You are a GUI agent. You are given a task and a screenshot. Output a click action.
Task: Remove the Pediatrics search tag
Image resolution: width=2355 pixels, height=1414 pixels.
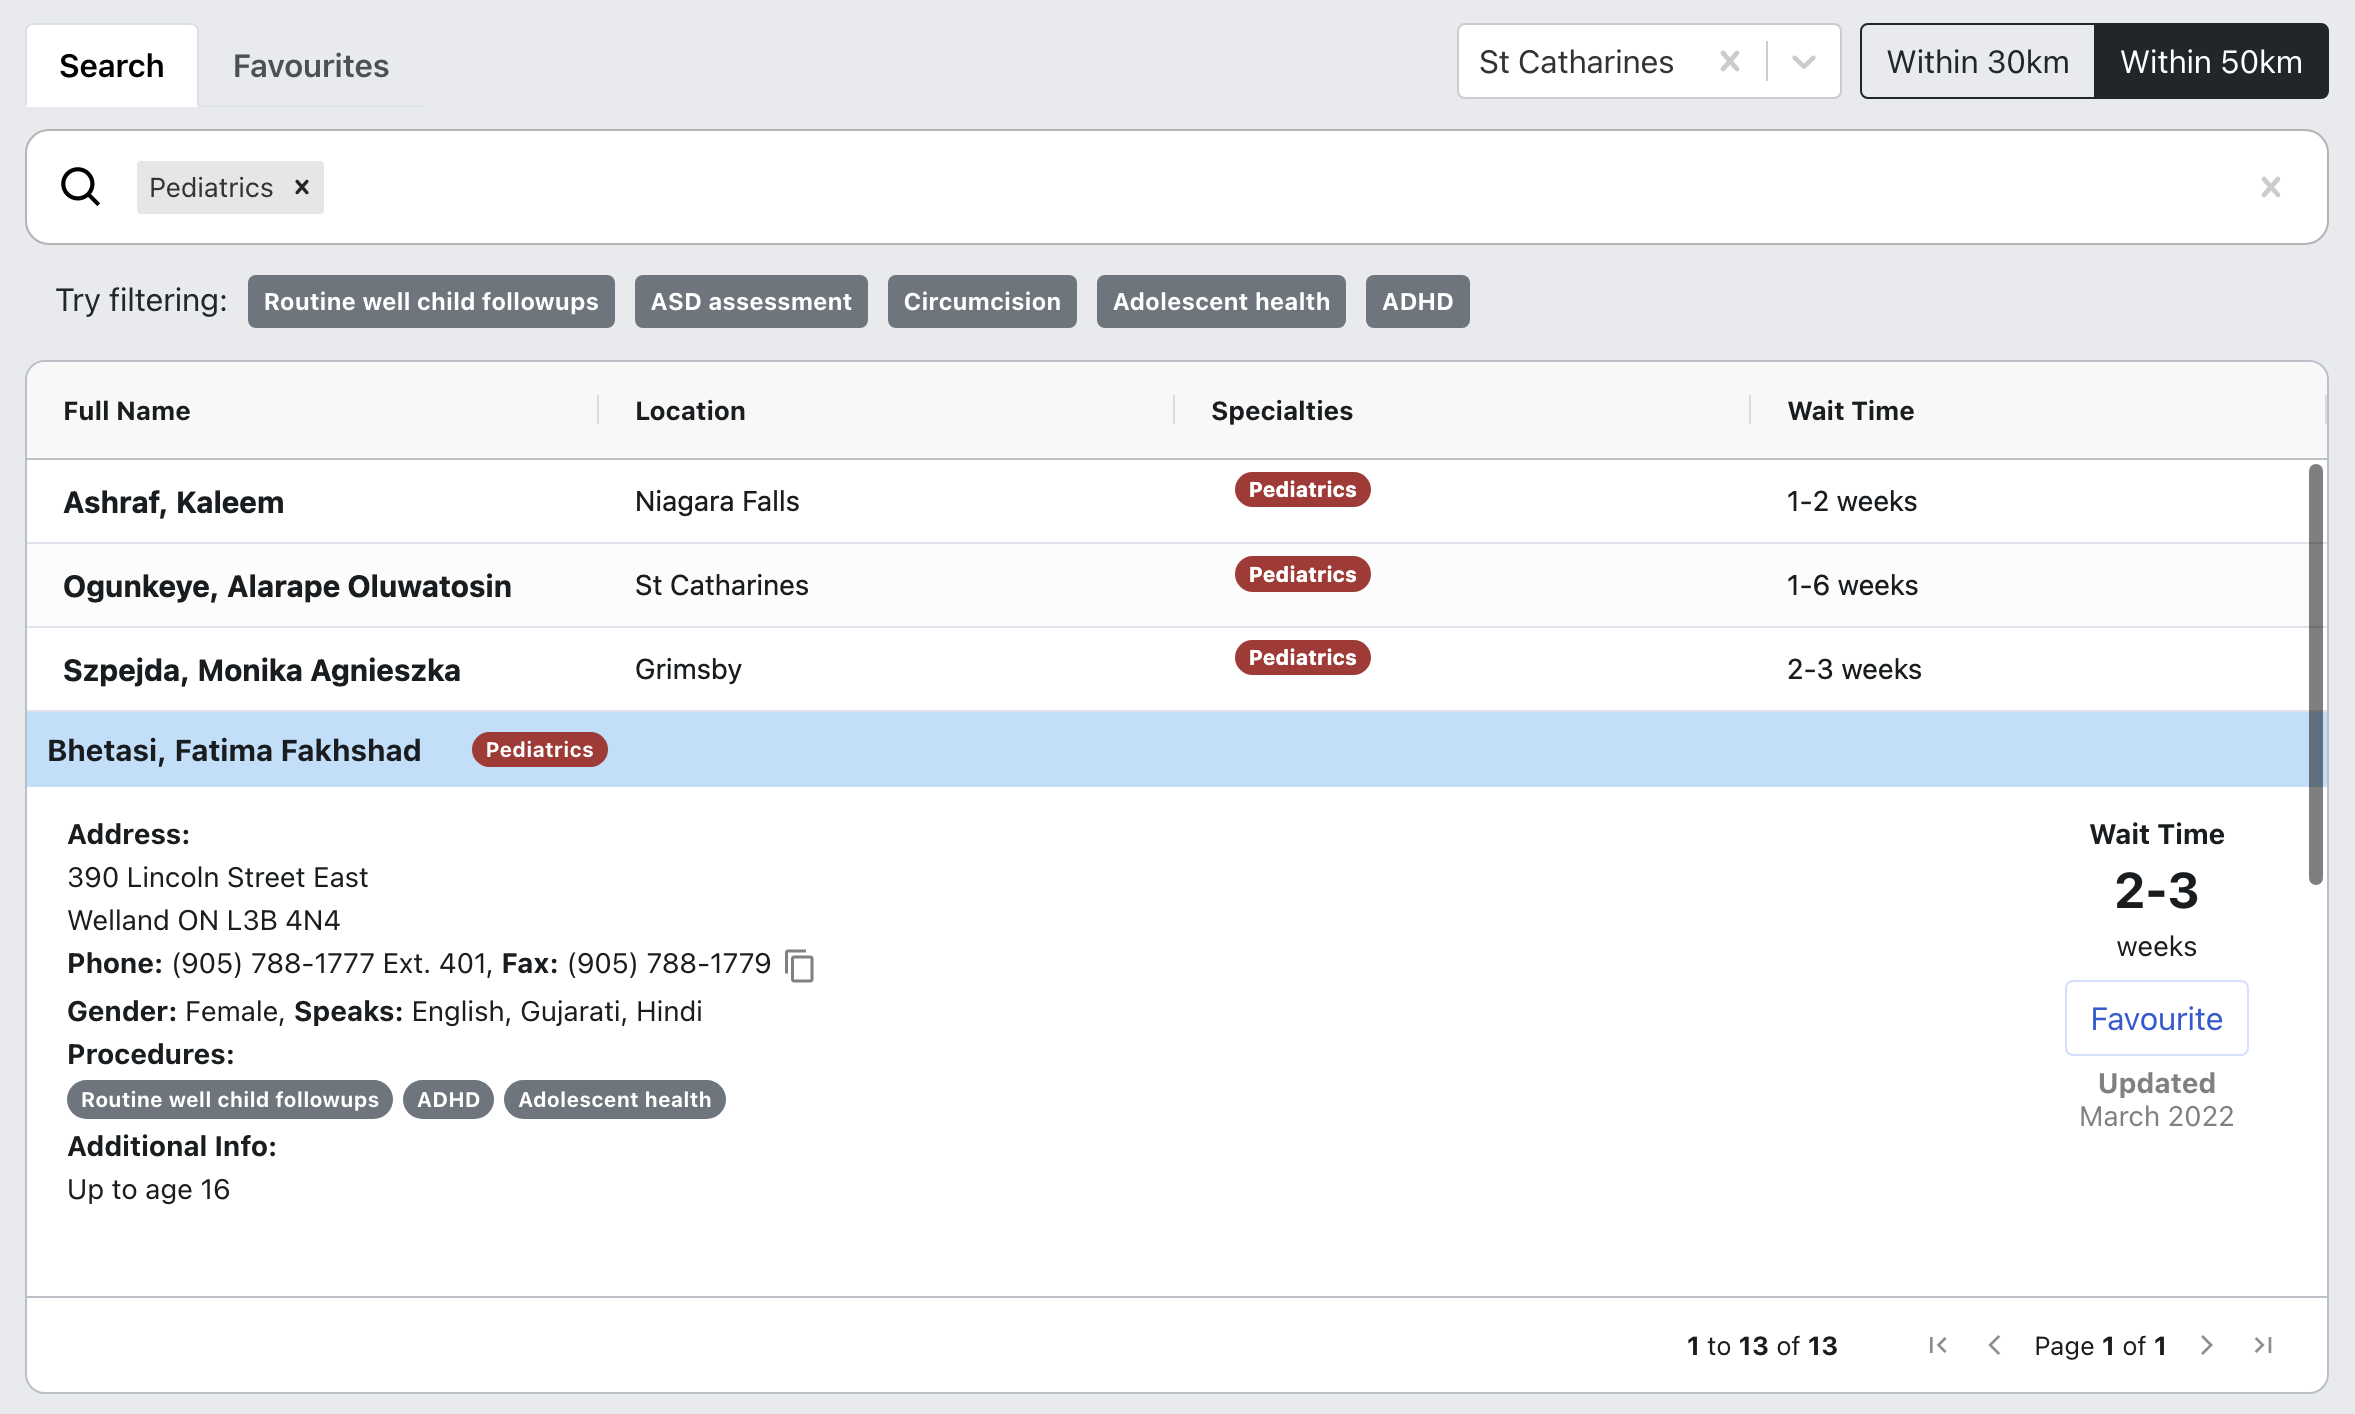[x=302, y=187]
